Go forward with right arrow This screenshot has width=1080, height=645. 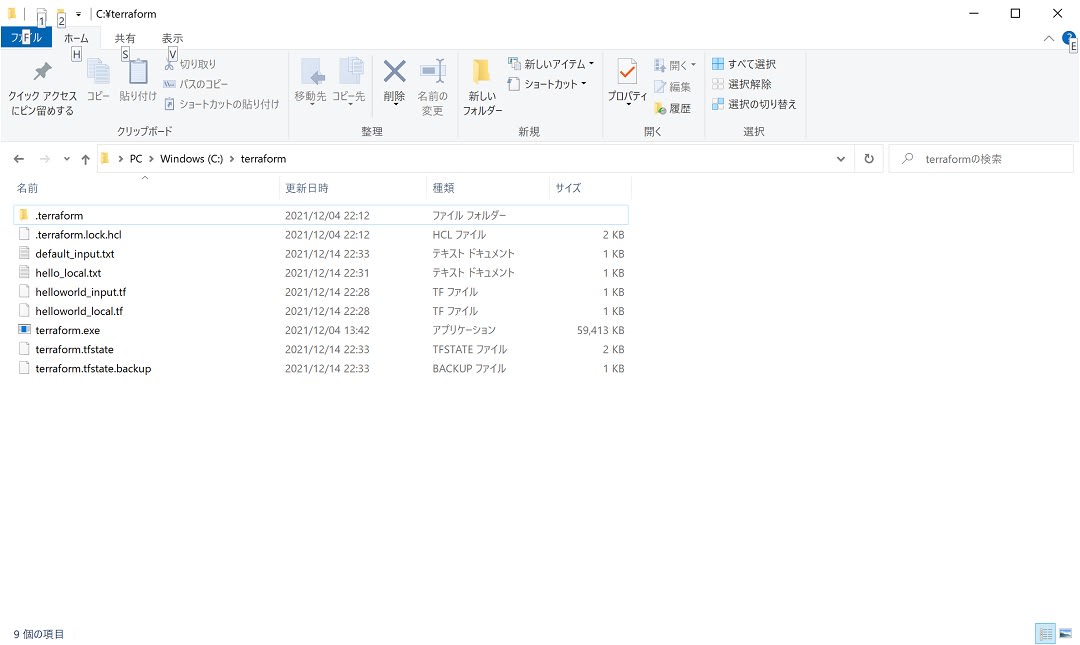(x=44, y=159)
